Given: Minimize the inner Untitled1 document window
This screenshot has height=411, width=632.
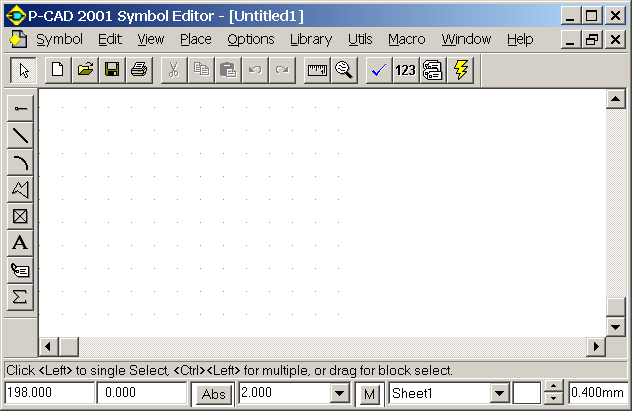Looking at the screenshot, I should (x=570, y=39).
